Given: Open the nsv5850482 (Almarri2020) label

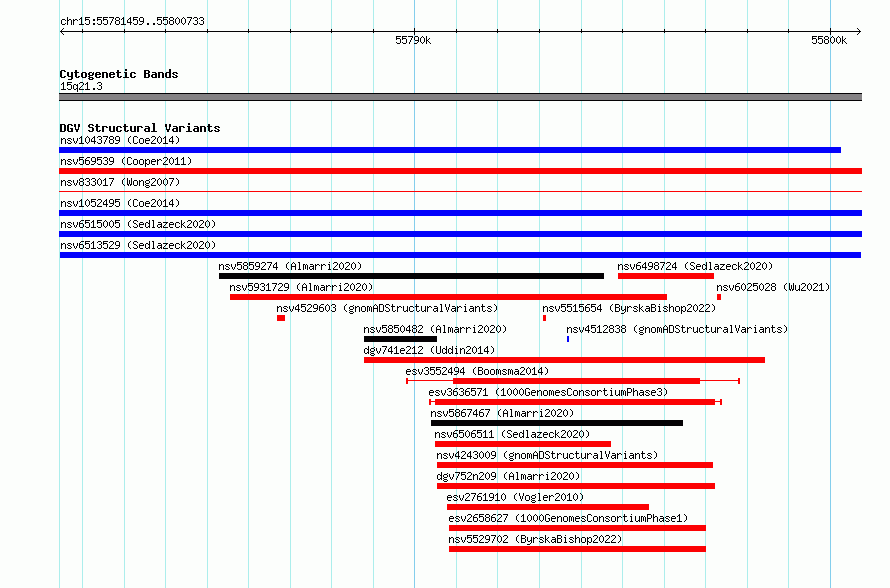Looking at the screenshot, I should [435, 329].
